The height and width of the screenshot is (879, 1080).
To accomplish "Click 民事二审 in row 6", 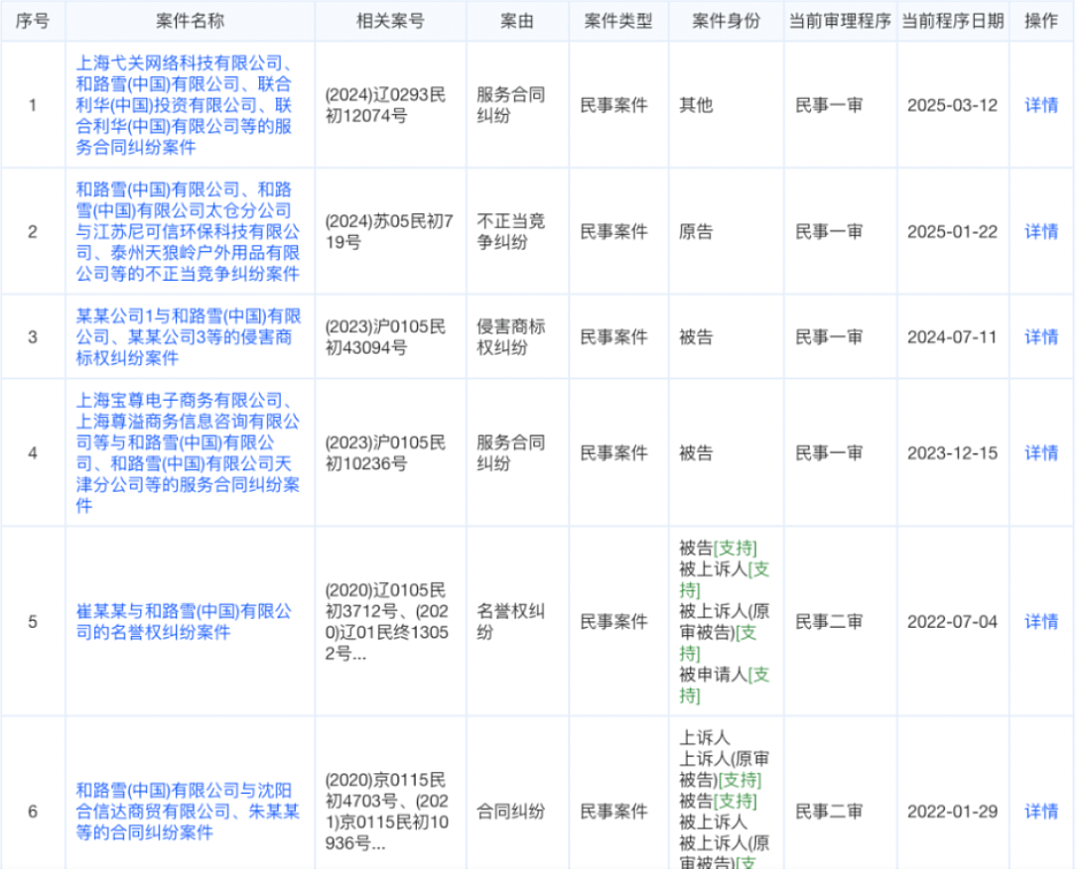I will point(829,812).
